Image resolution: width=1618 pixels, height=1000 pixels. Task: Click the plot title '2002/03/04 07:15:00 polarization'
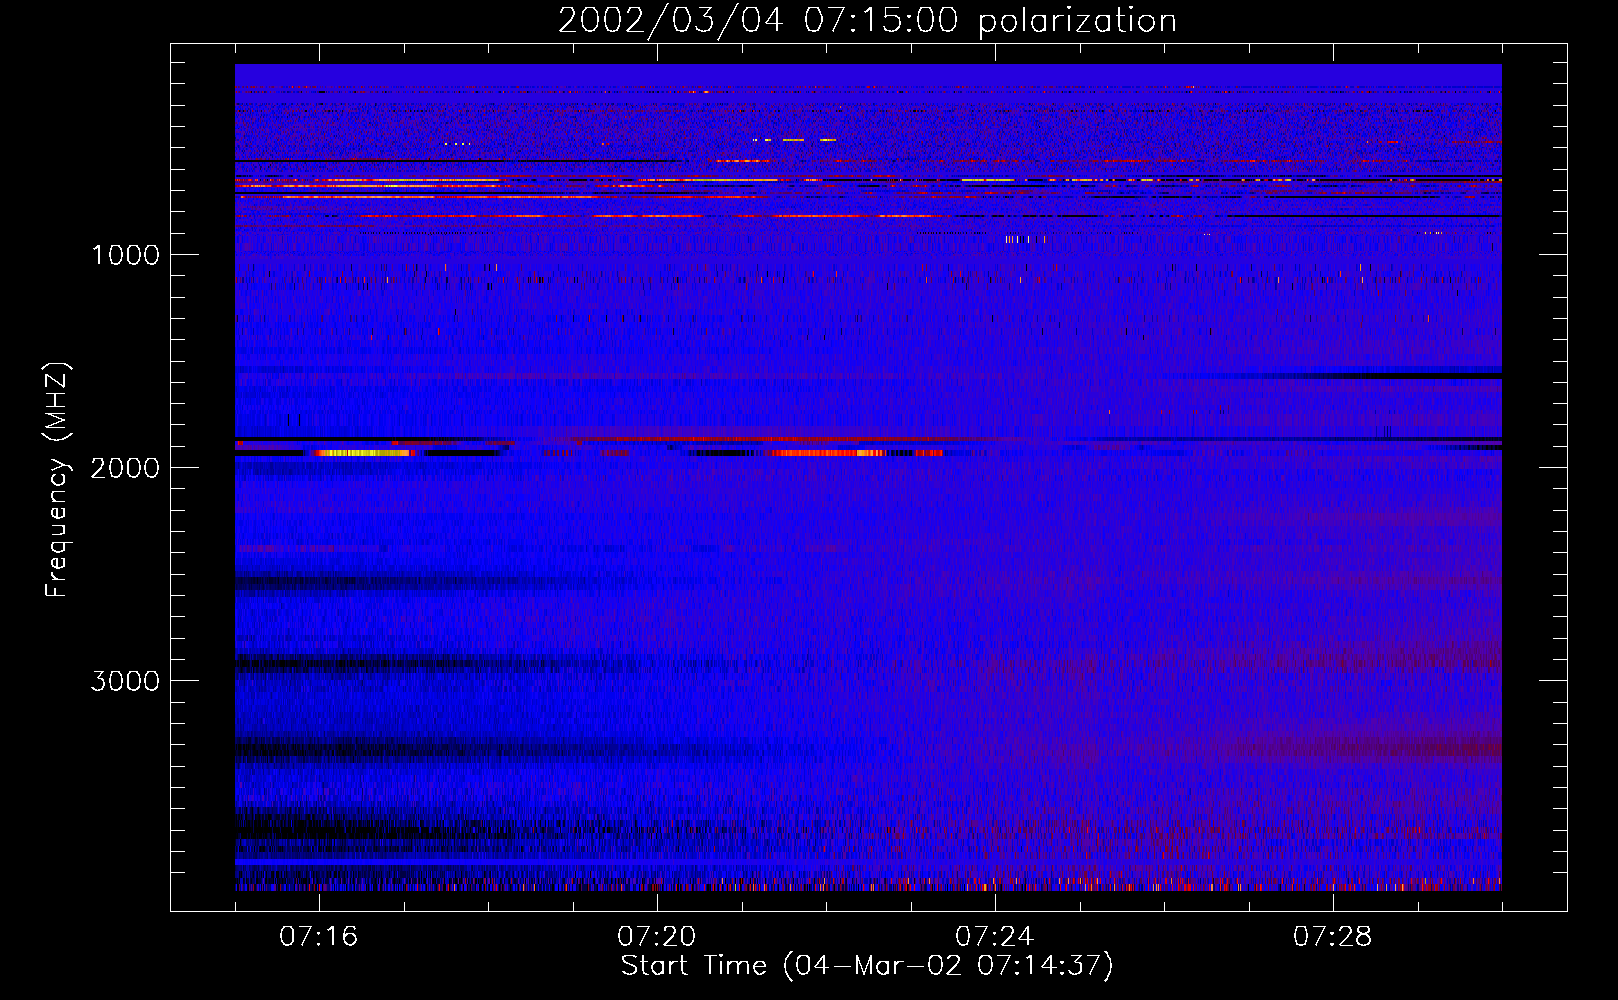point(867,20)
